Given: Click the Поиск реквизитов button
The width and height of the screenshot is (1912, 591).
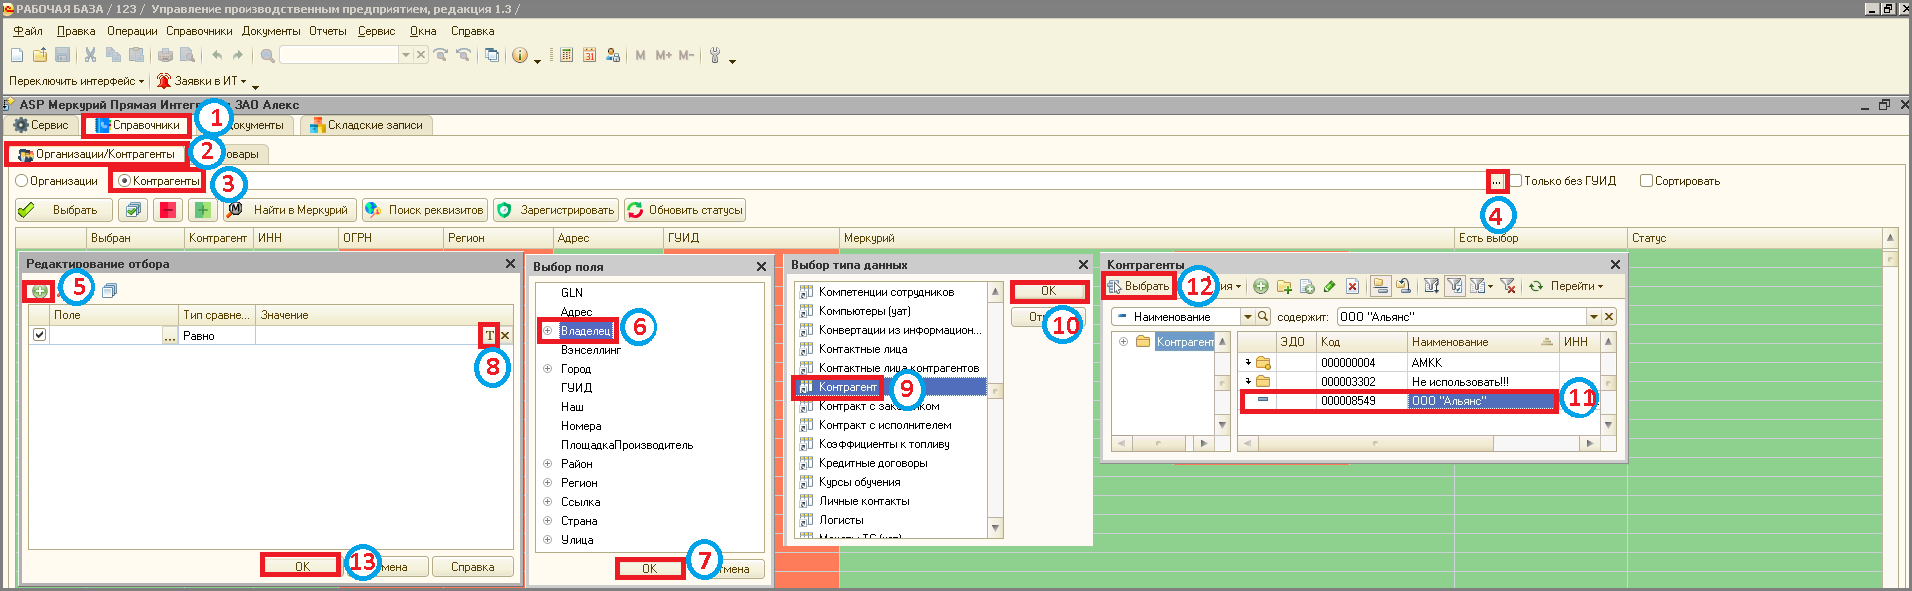Looking at the screenshot, I should pos(424,210).
